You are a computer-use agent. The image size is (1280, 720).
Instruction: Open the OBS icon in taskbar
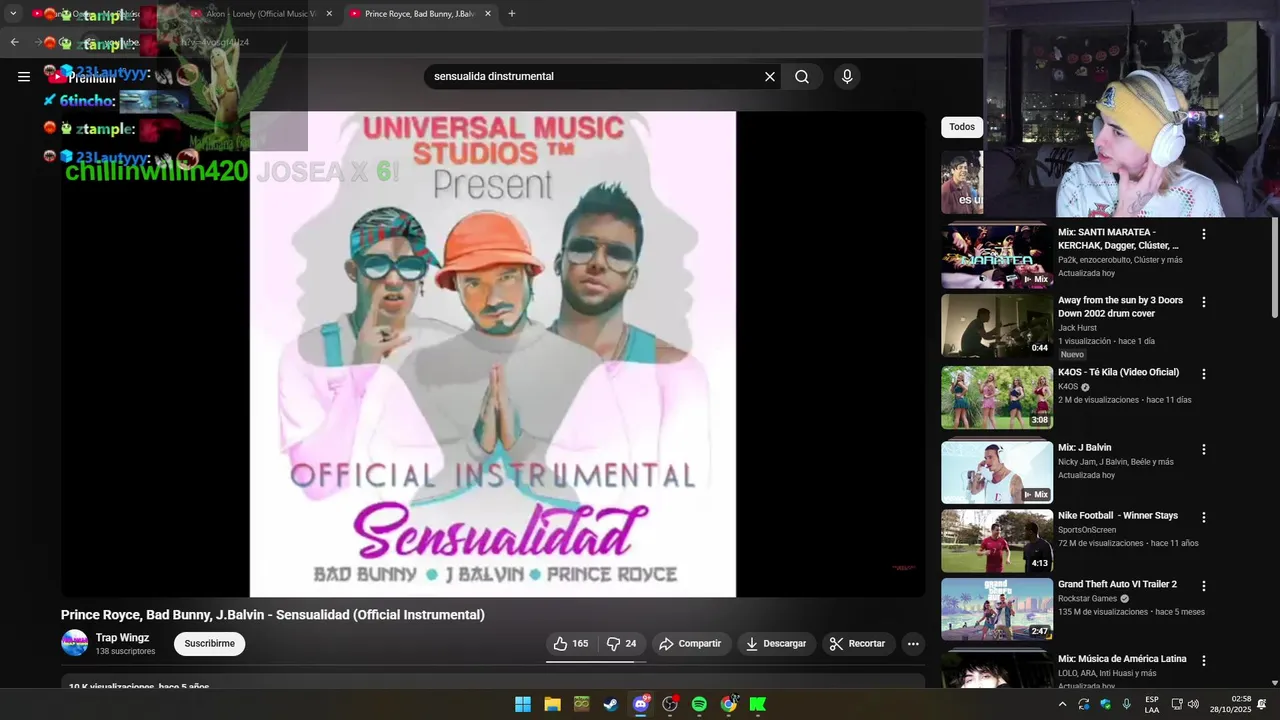click(x=670, y=704)
